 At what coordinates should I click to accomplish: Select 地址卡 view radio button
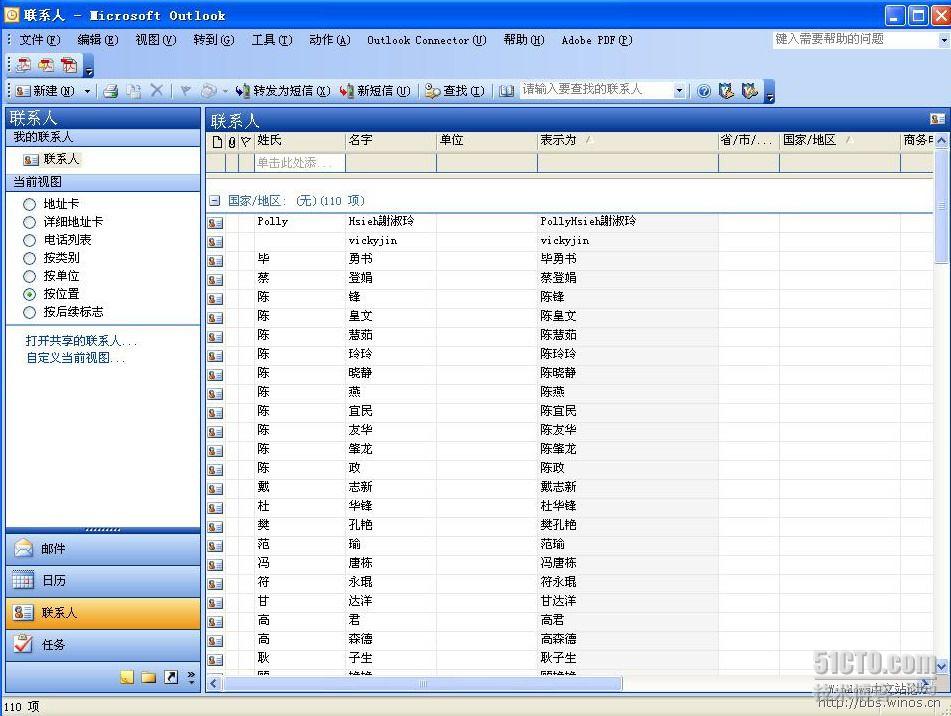pos(29,204)
